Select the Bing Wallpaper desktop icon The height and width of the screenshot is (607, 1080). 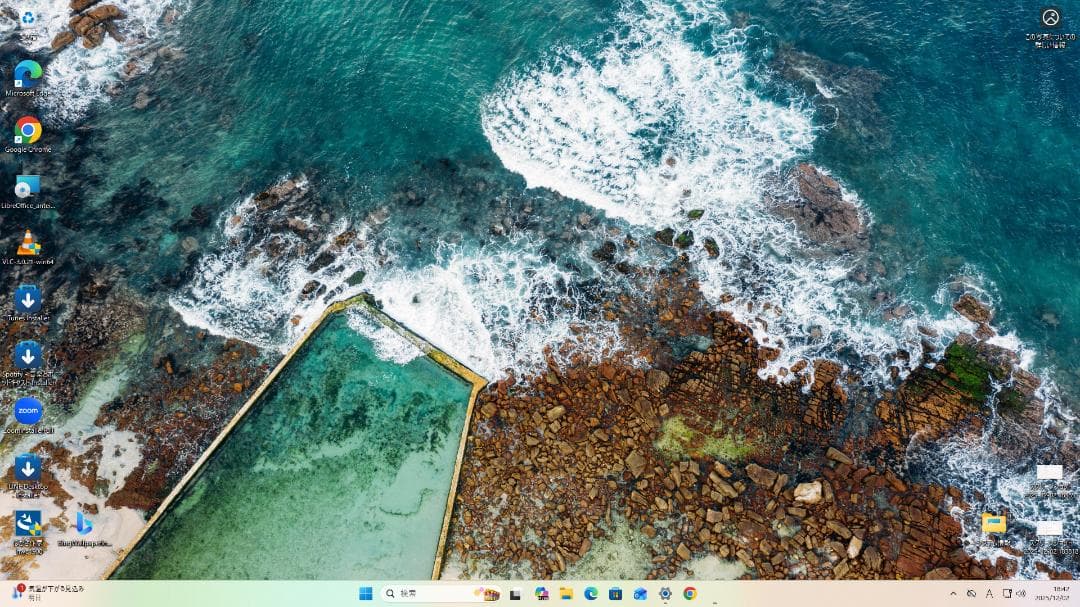click(84, 523)
